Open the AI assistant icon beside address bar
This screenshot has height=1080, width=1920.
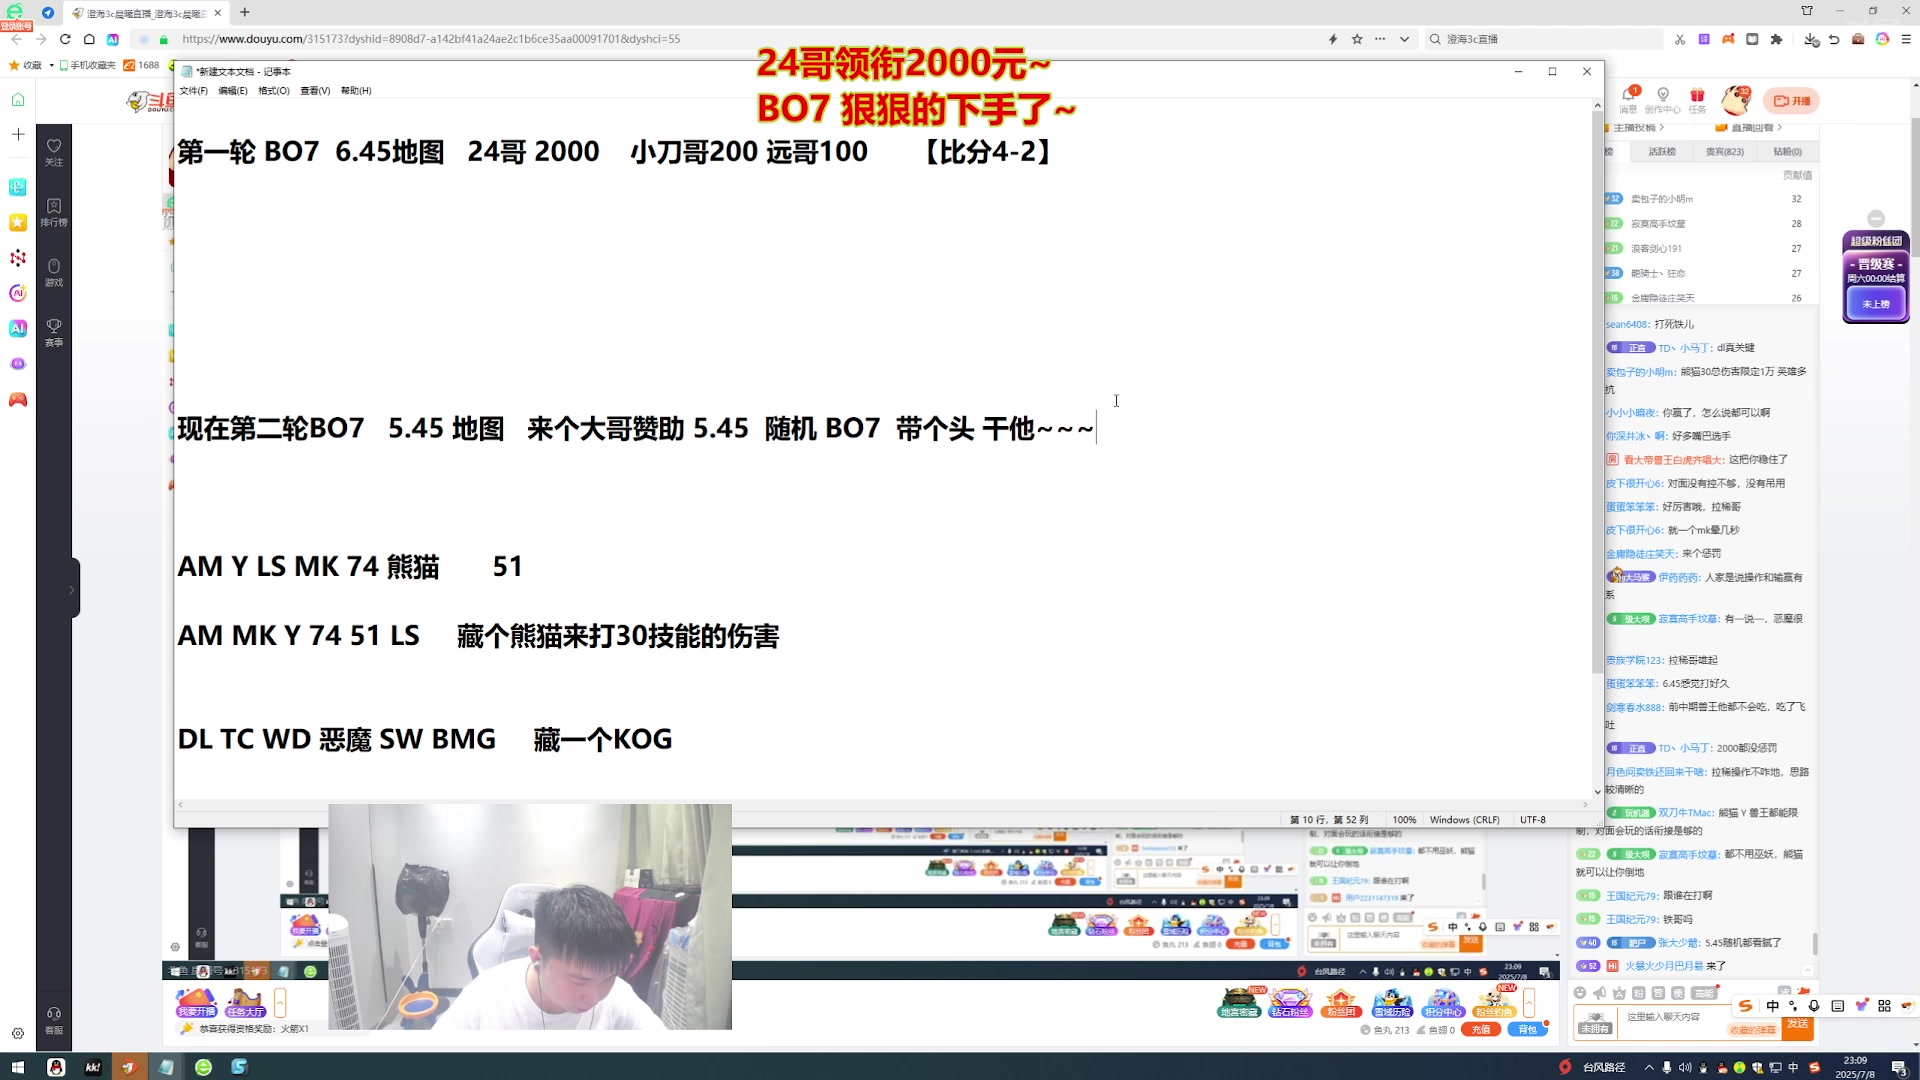tap(112, 39)
